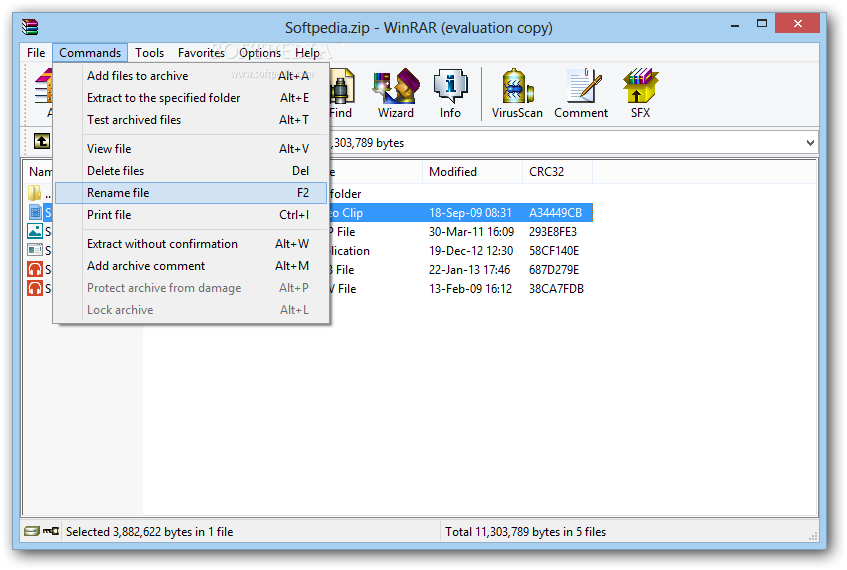This screenshot has height=570, width=847.
Task: Open the File menu
Action: [x=36, y=52]
